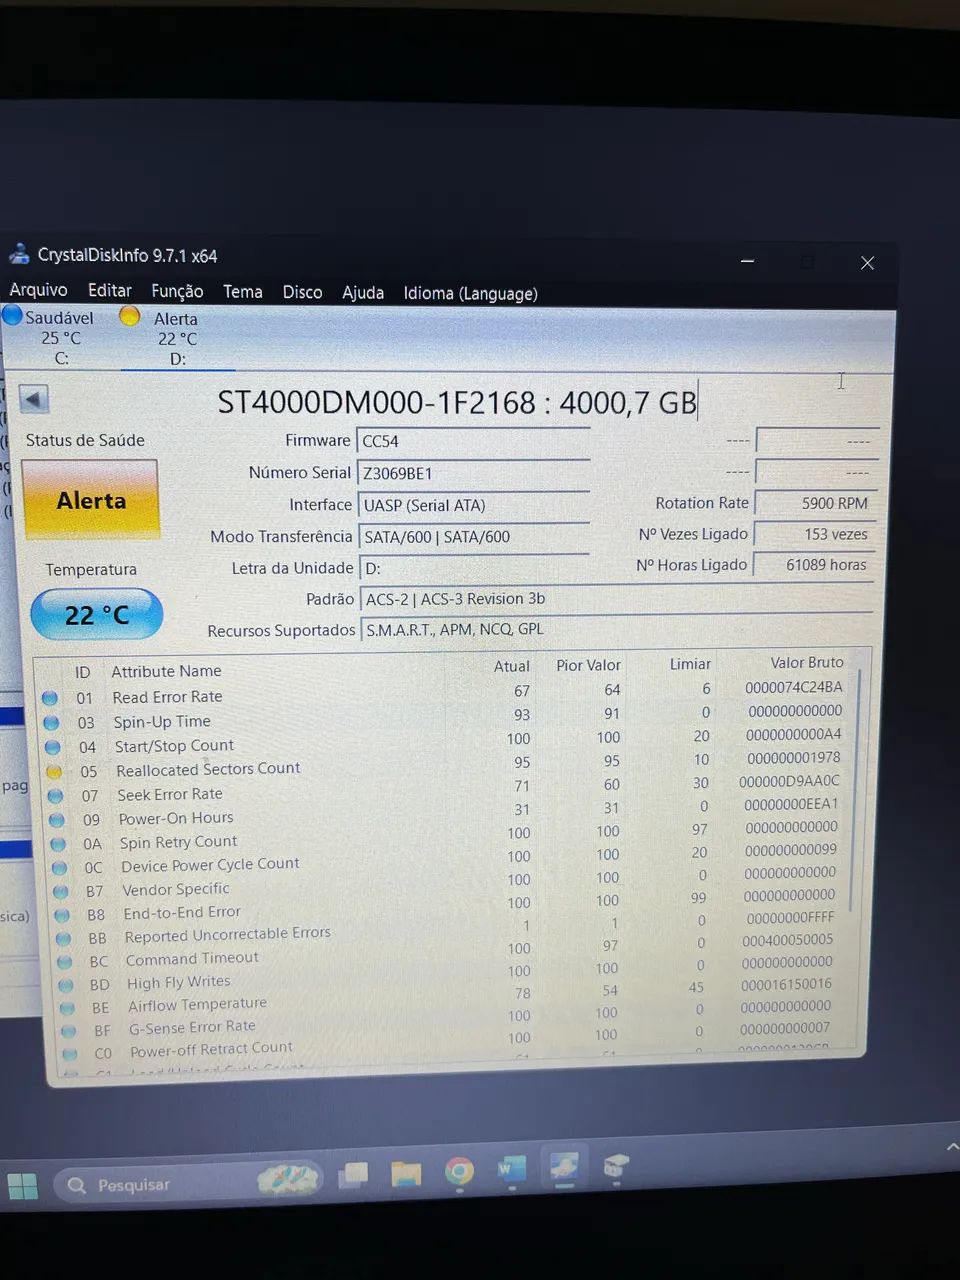Click the blue status dot for Read Error Rate

50,698
